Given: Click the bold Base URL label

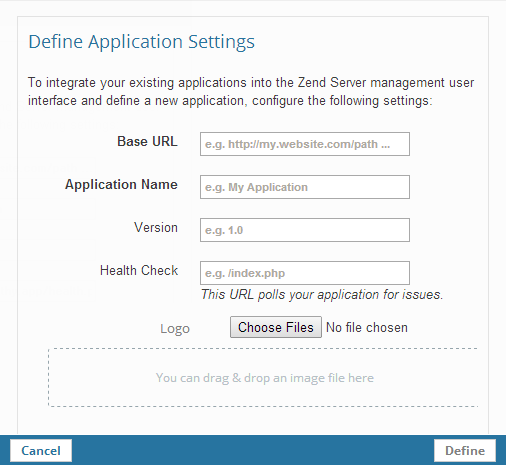Looking at the screenshot, I should (x=147, y=141).
